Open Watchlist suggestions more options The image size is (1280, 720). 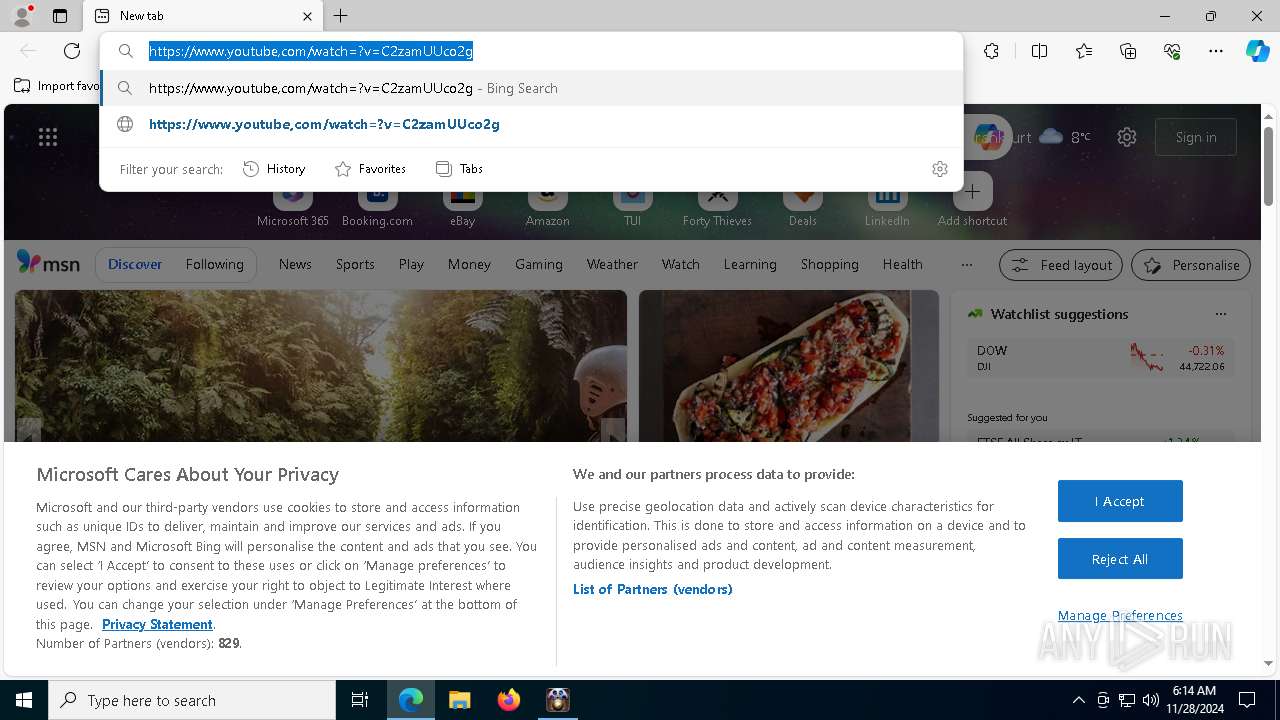click(1221, 314)
